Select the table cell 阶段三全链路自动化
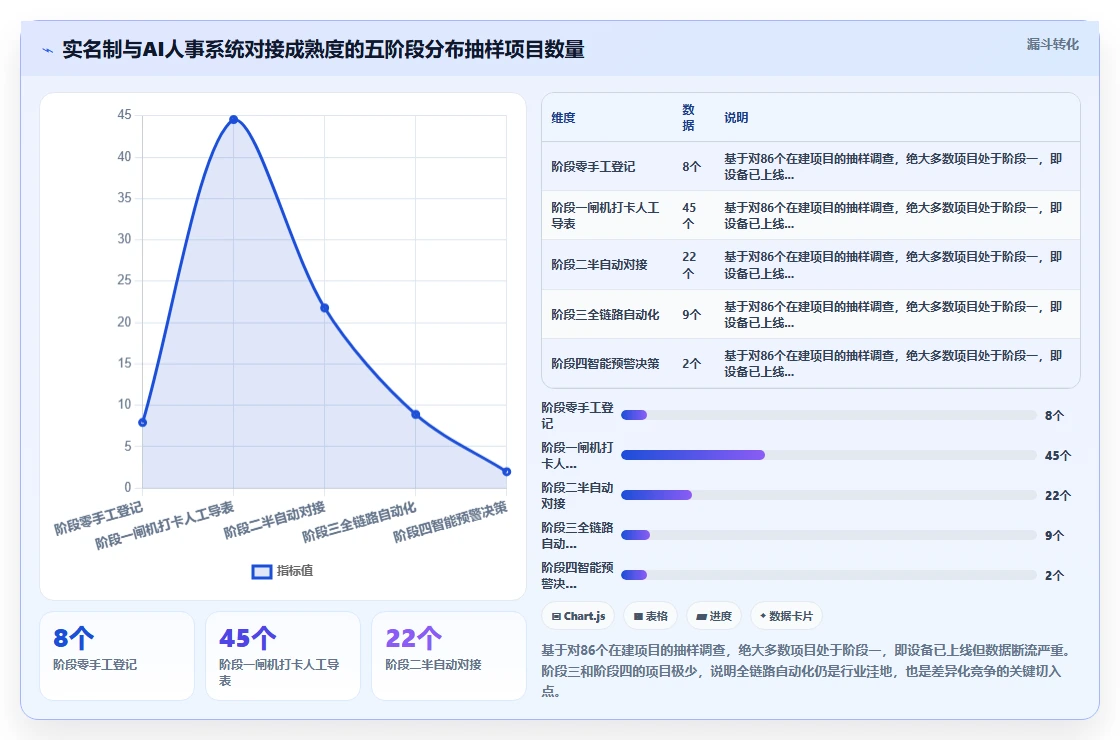Image resolution: width=1120 pixels, height=740 pixels. tap(605, 314)
